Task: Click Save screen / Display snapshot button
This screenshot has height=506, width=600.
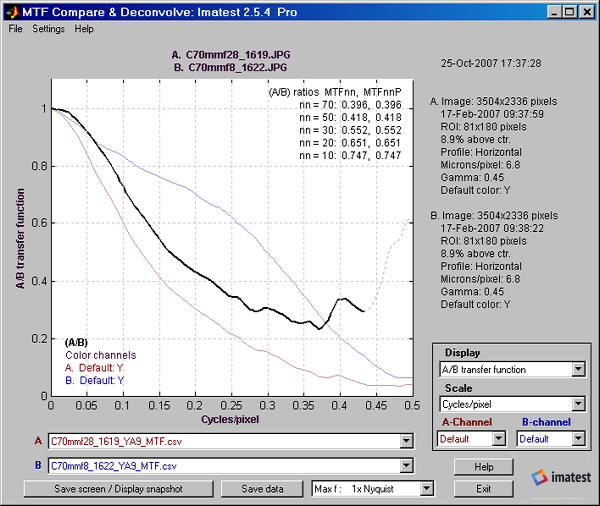Action: click(x=119, y=489)
